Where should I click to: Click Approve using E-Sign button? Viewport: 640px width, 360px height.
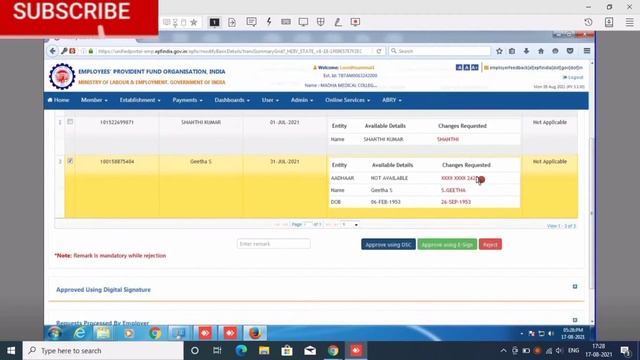click(x=447, y=244)
